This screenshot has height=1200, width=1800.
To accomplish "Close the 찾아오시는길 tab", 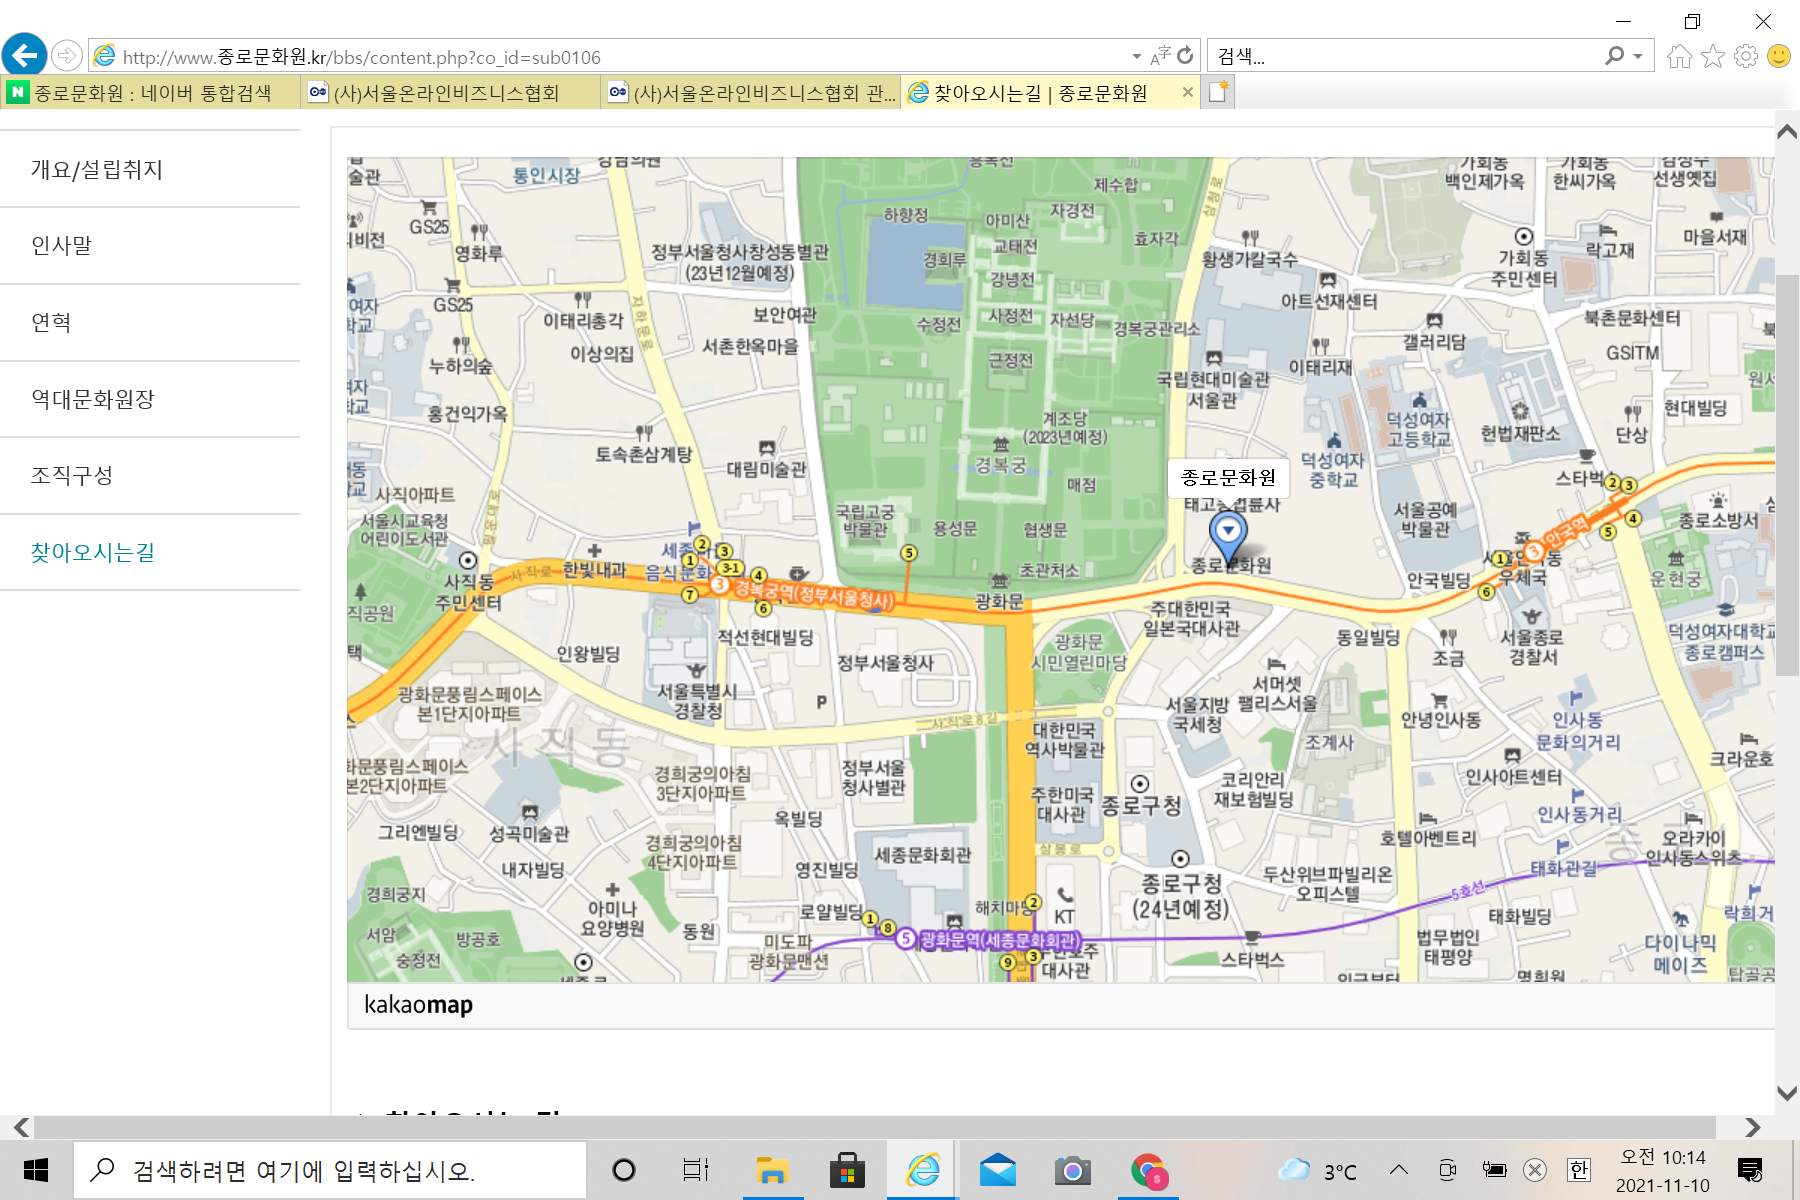I will point(1187,92).
